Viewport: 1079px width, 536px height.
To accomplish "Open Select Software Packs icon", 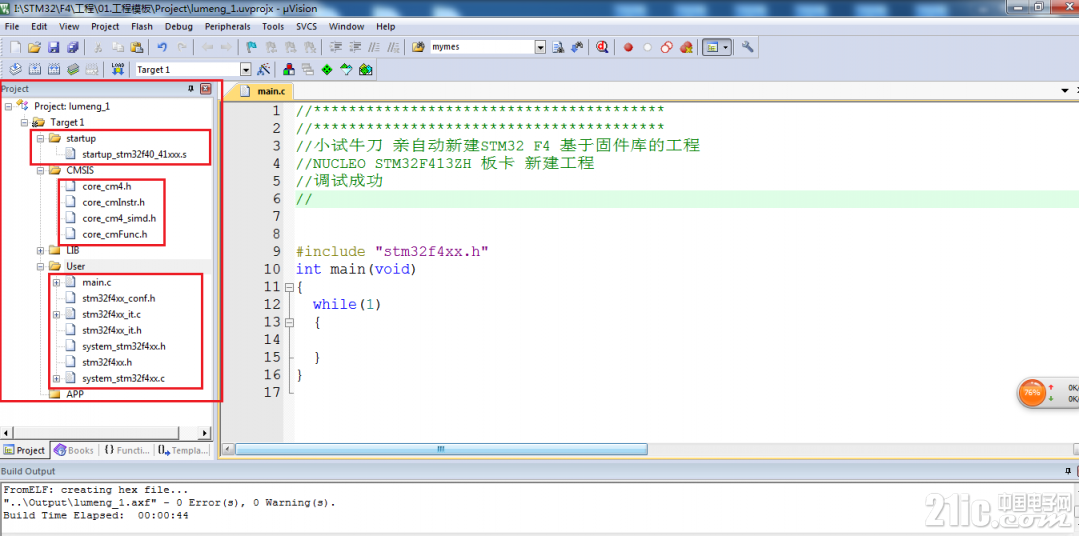I will tap(346, 69).
